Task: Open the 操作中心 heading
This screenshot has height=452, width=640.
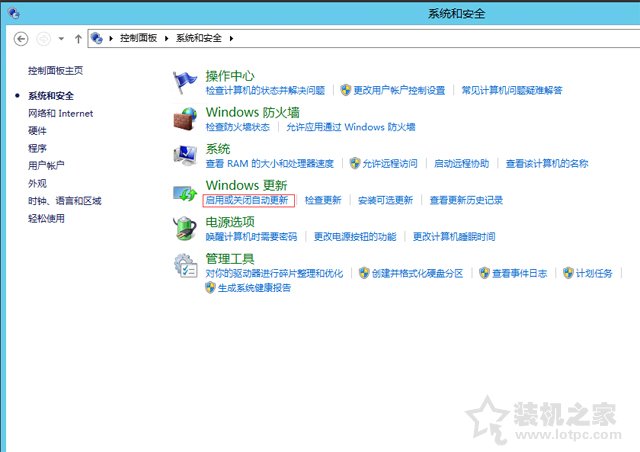Action: pos(230,76)
